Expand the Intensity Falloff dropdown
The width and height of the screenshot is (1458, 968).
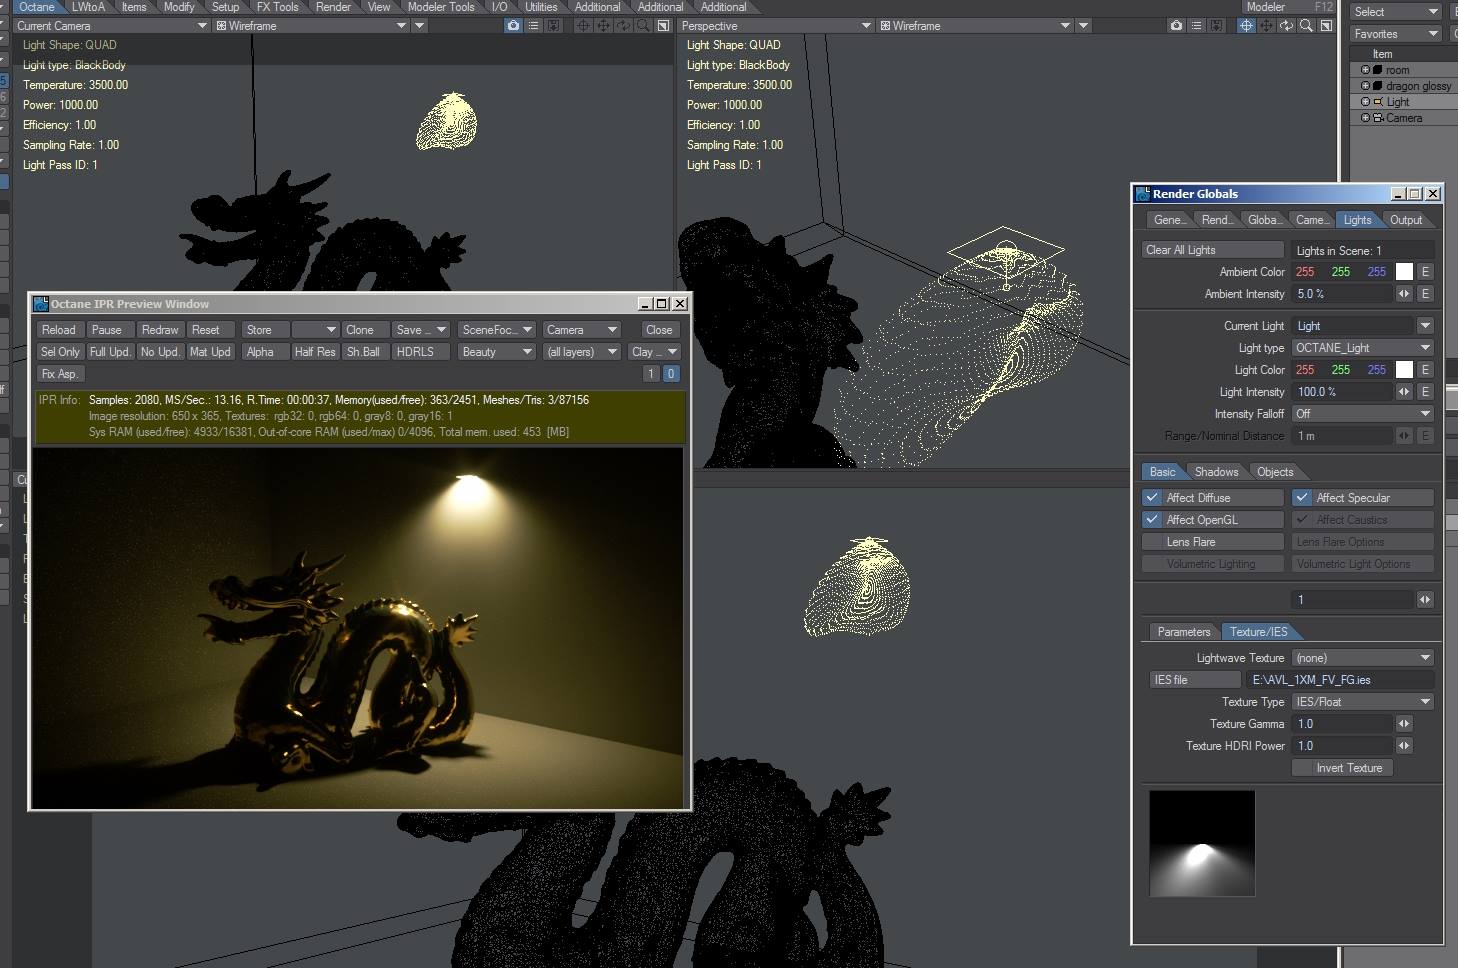[1363, 414]
